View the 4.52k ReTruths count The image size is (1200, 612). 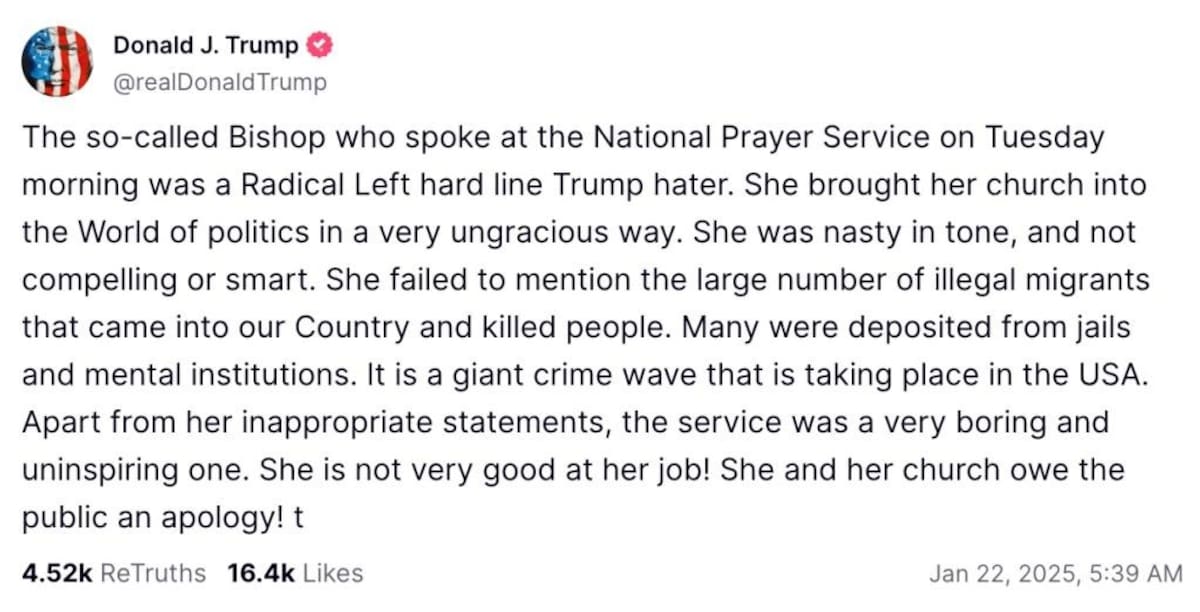tap(56, 573)
